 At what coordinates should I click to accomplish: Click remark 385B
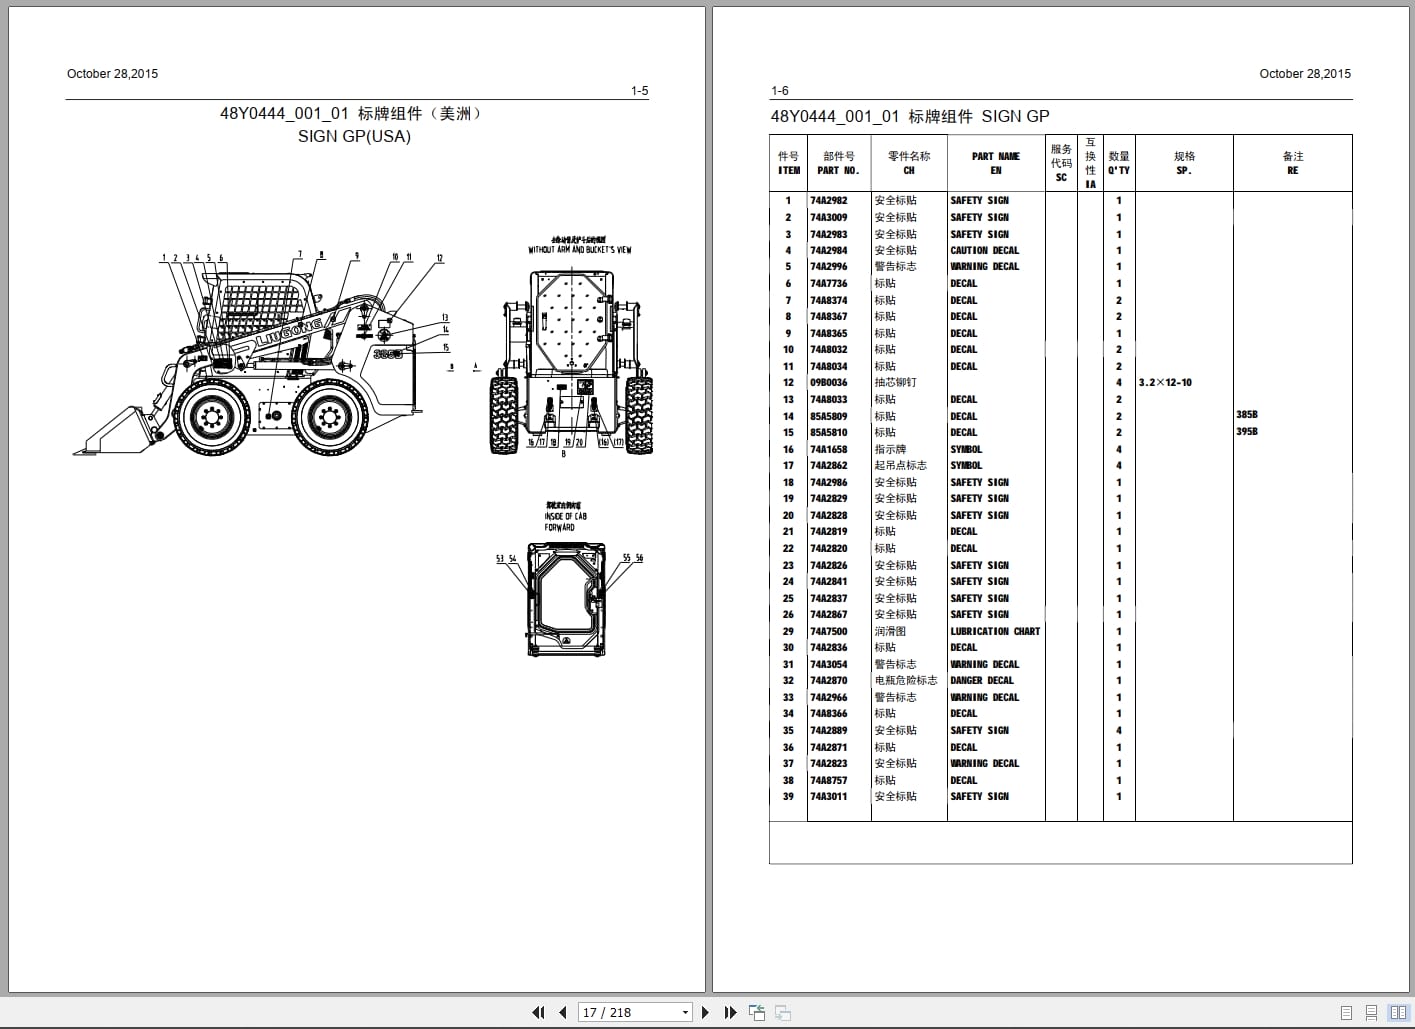[x=1247, y=415]
